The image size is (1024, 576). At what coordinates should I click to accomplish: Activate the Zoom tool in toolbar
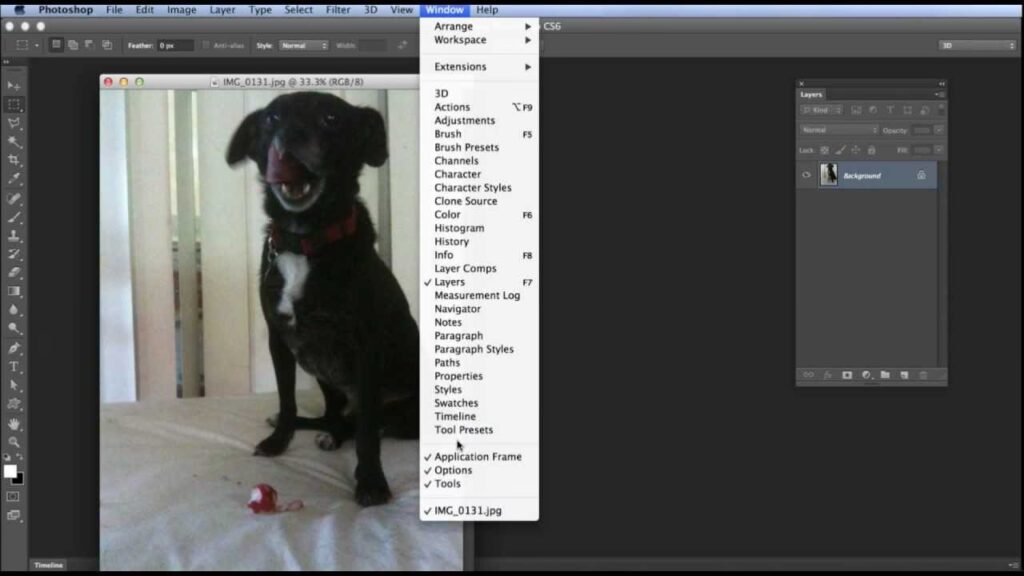click(14, 441)
